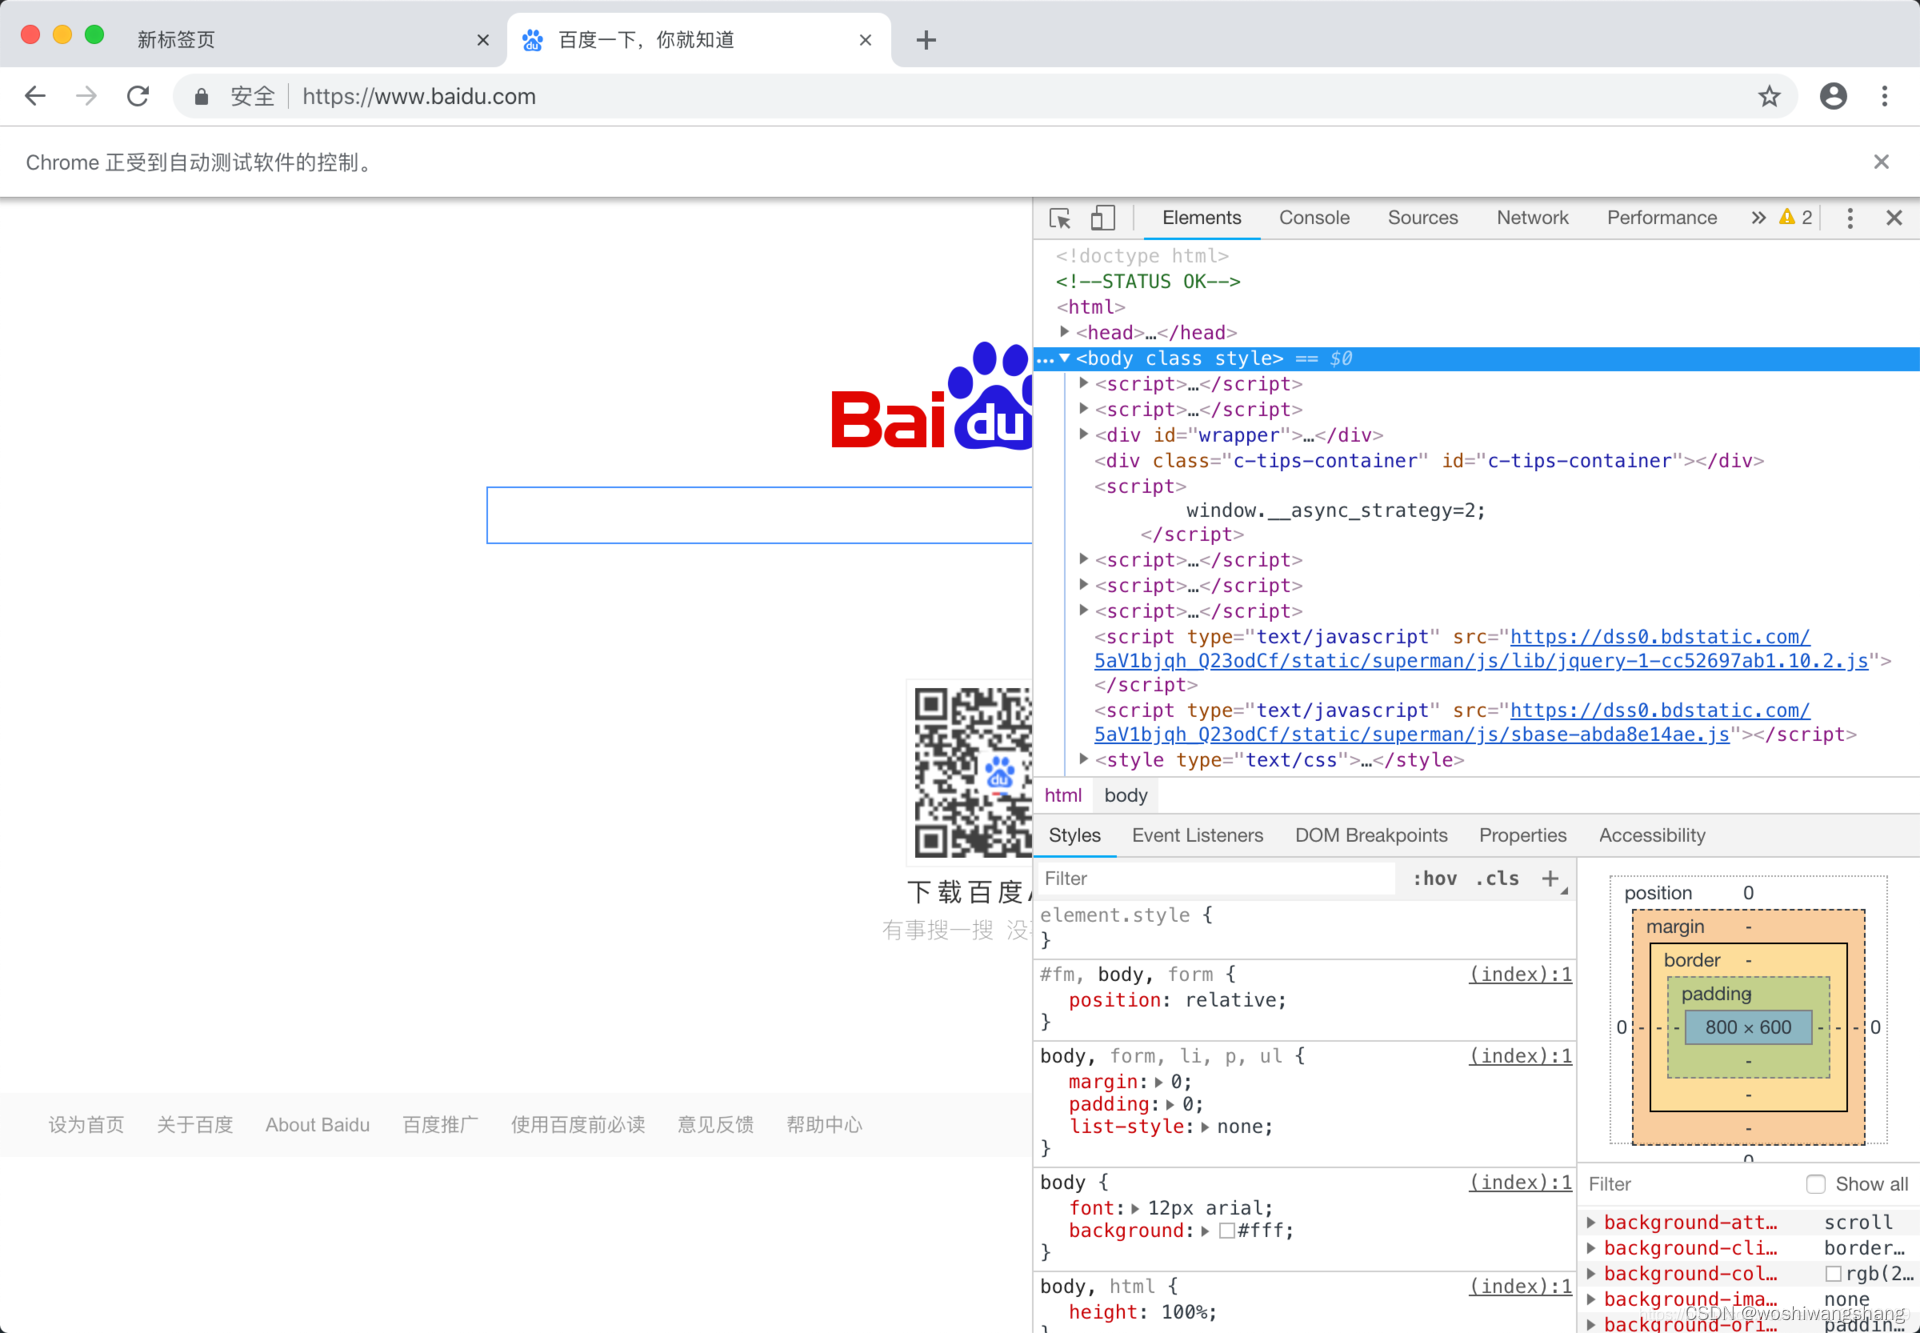
Task: Expand the head element node
Action: tap(1065, 332)
